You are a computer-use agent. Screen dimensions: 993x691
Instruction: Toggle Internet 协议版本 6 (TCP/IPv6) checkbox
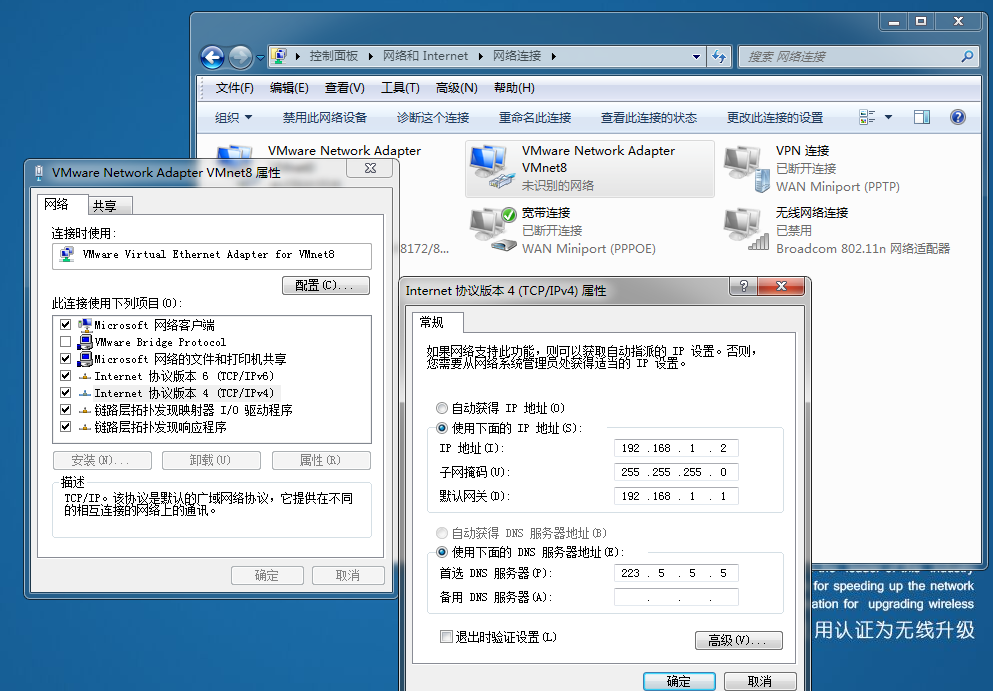click(x=65, y=376)
